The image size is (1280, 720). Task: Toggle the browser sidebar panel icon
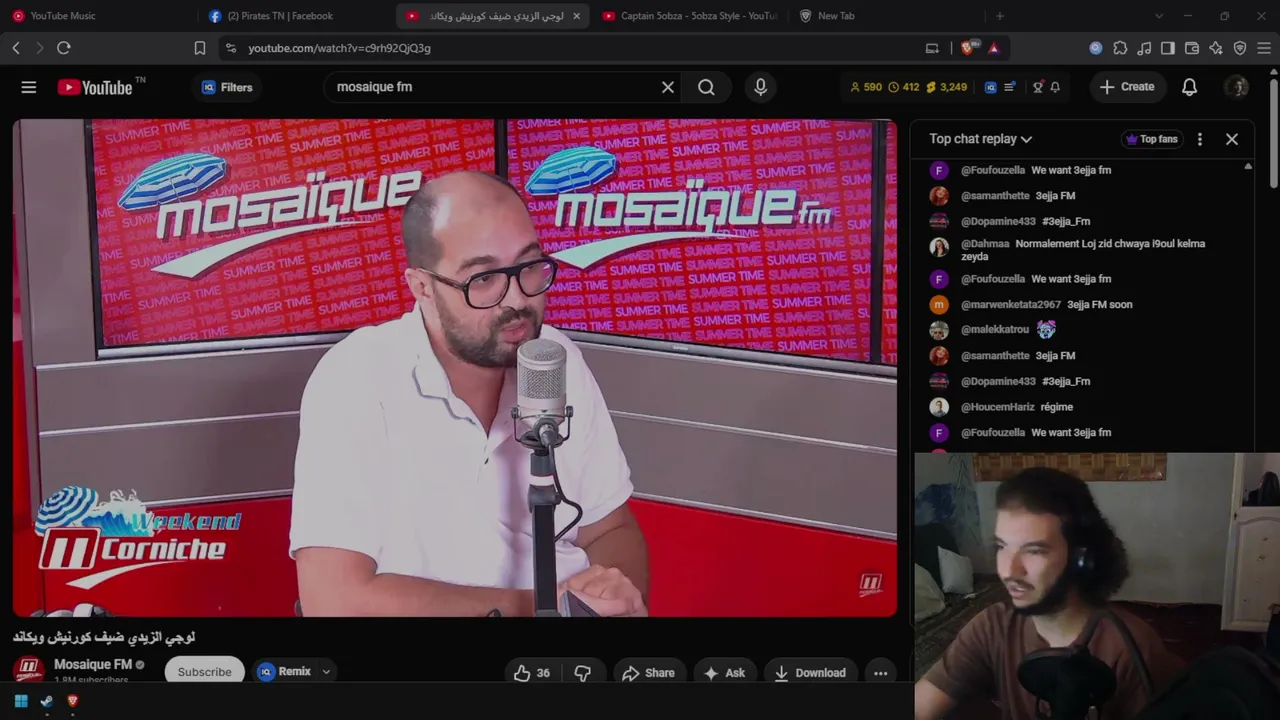(x=1168, y=48)
